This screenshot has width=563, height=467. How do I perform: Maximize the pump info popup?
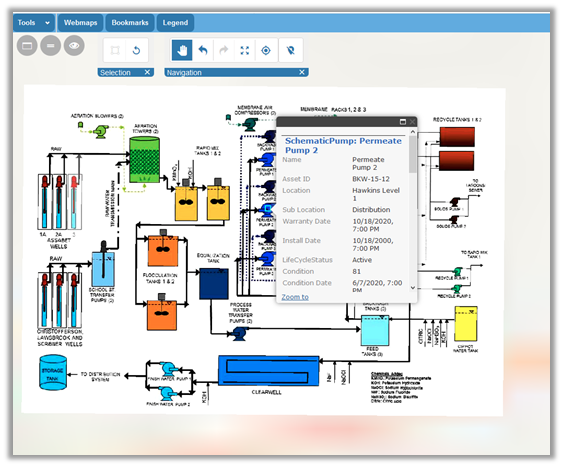coord(403,122)
